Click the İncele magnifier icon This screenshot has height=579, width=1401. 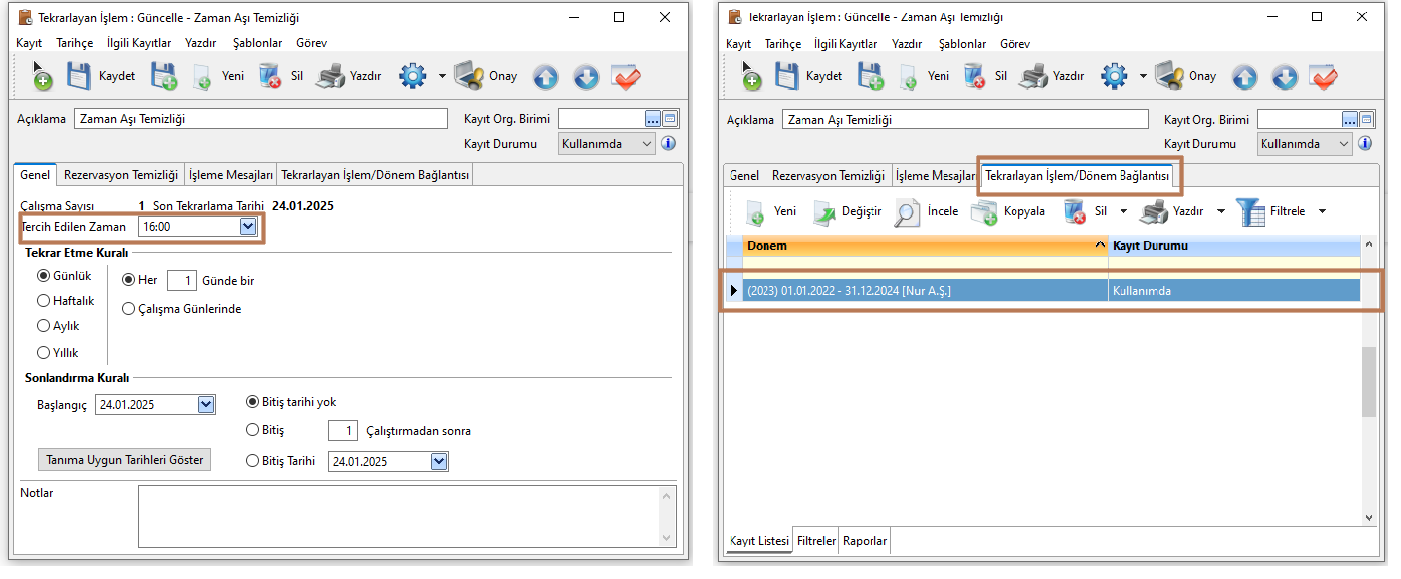(907, 212)
